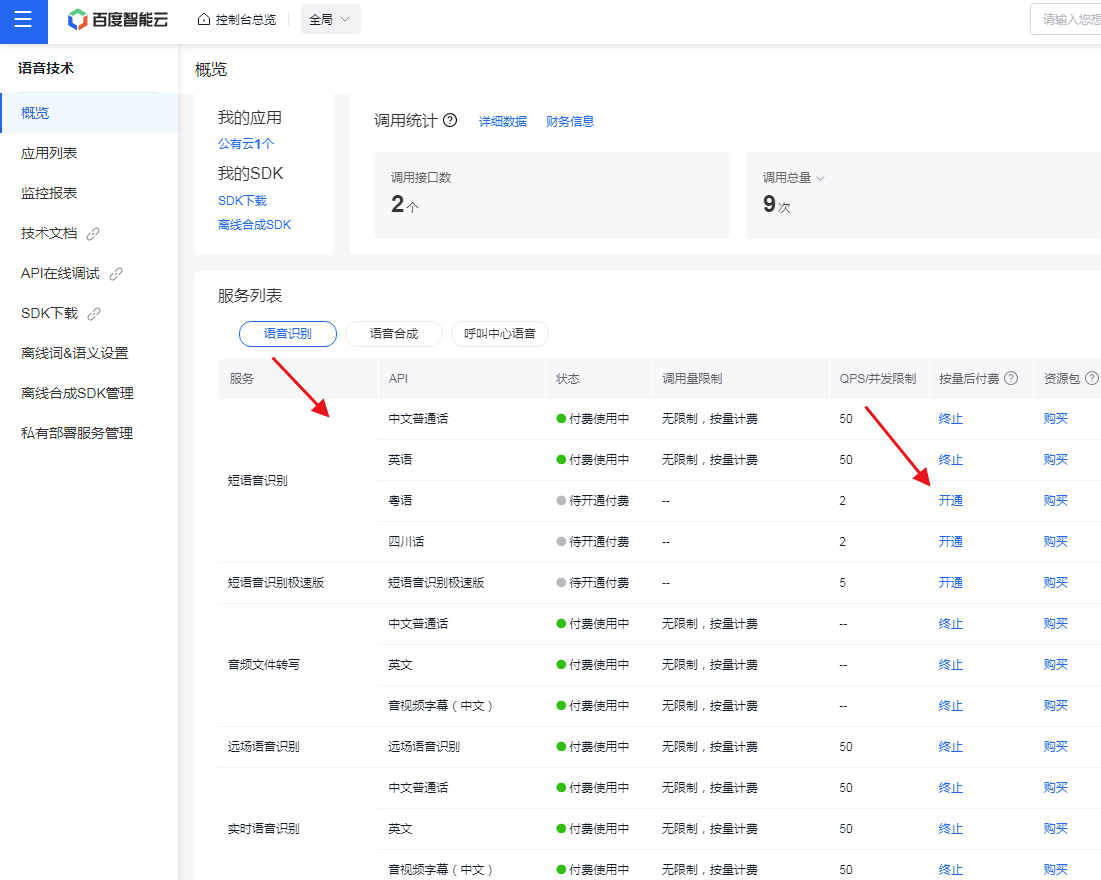The height and width of the screenshot is (880, 1101).
Task: Click the 调用总量 value 9次
Action: pos(777,204)
